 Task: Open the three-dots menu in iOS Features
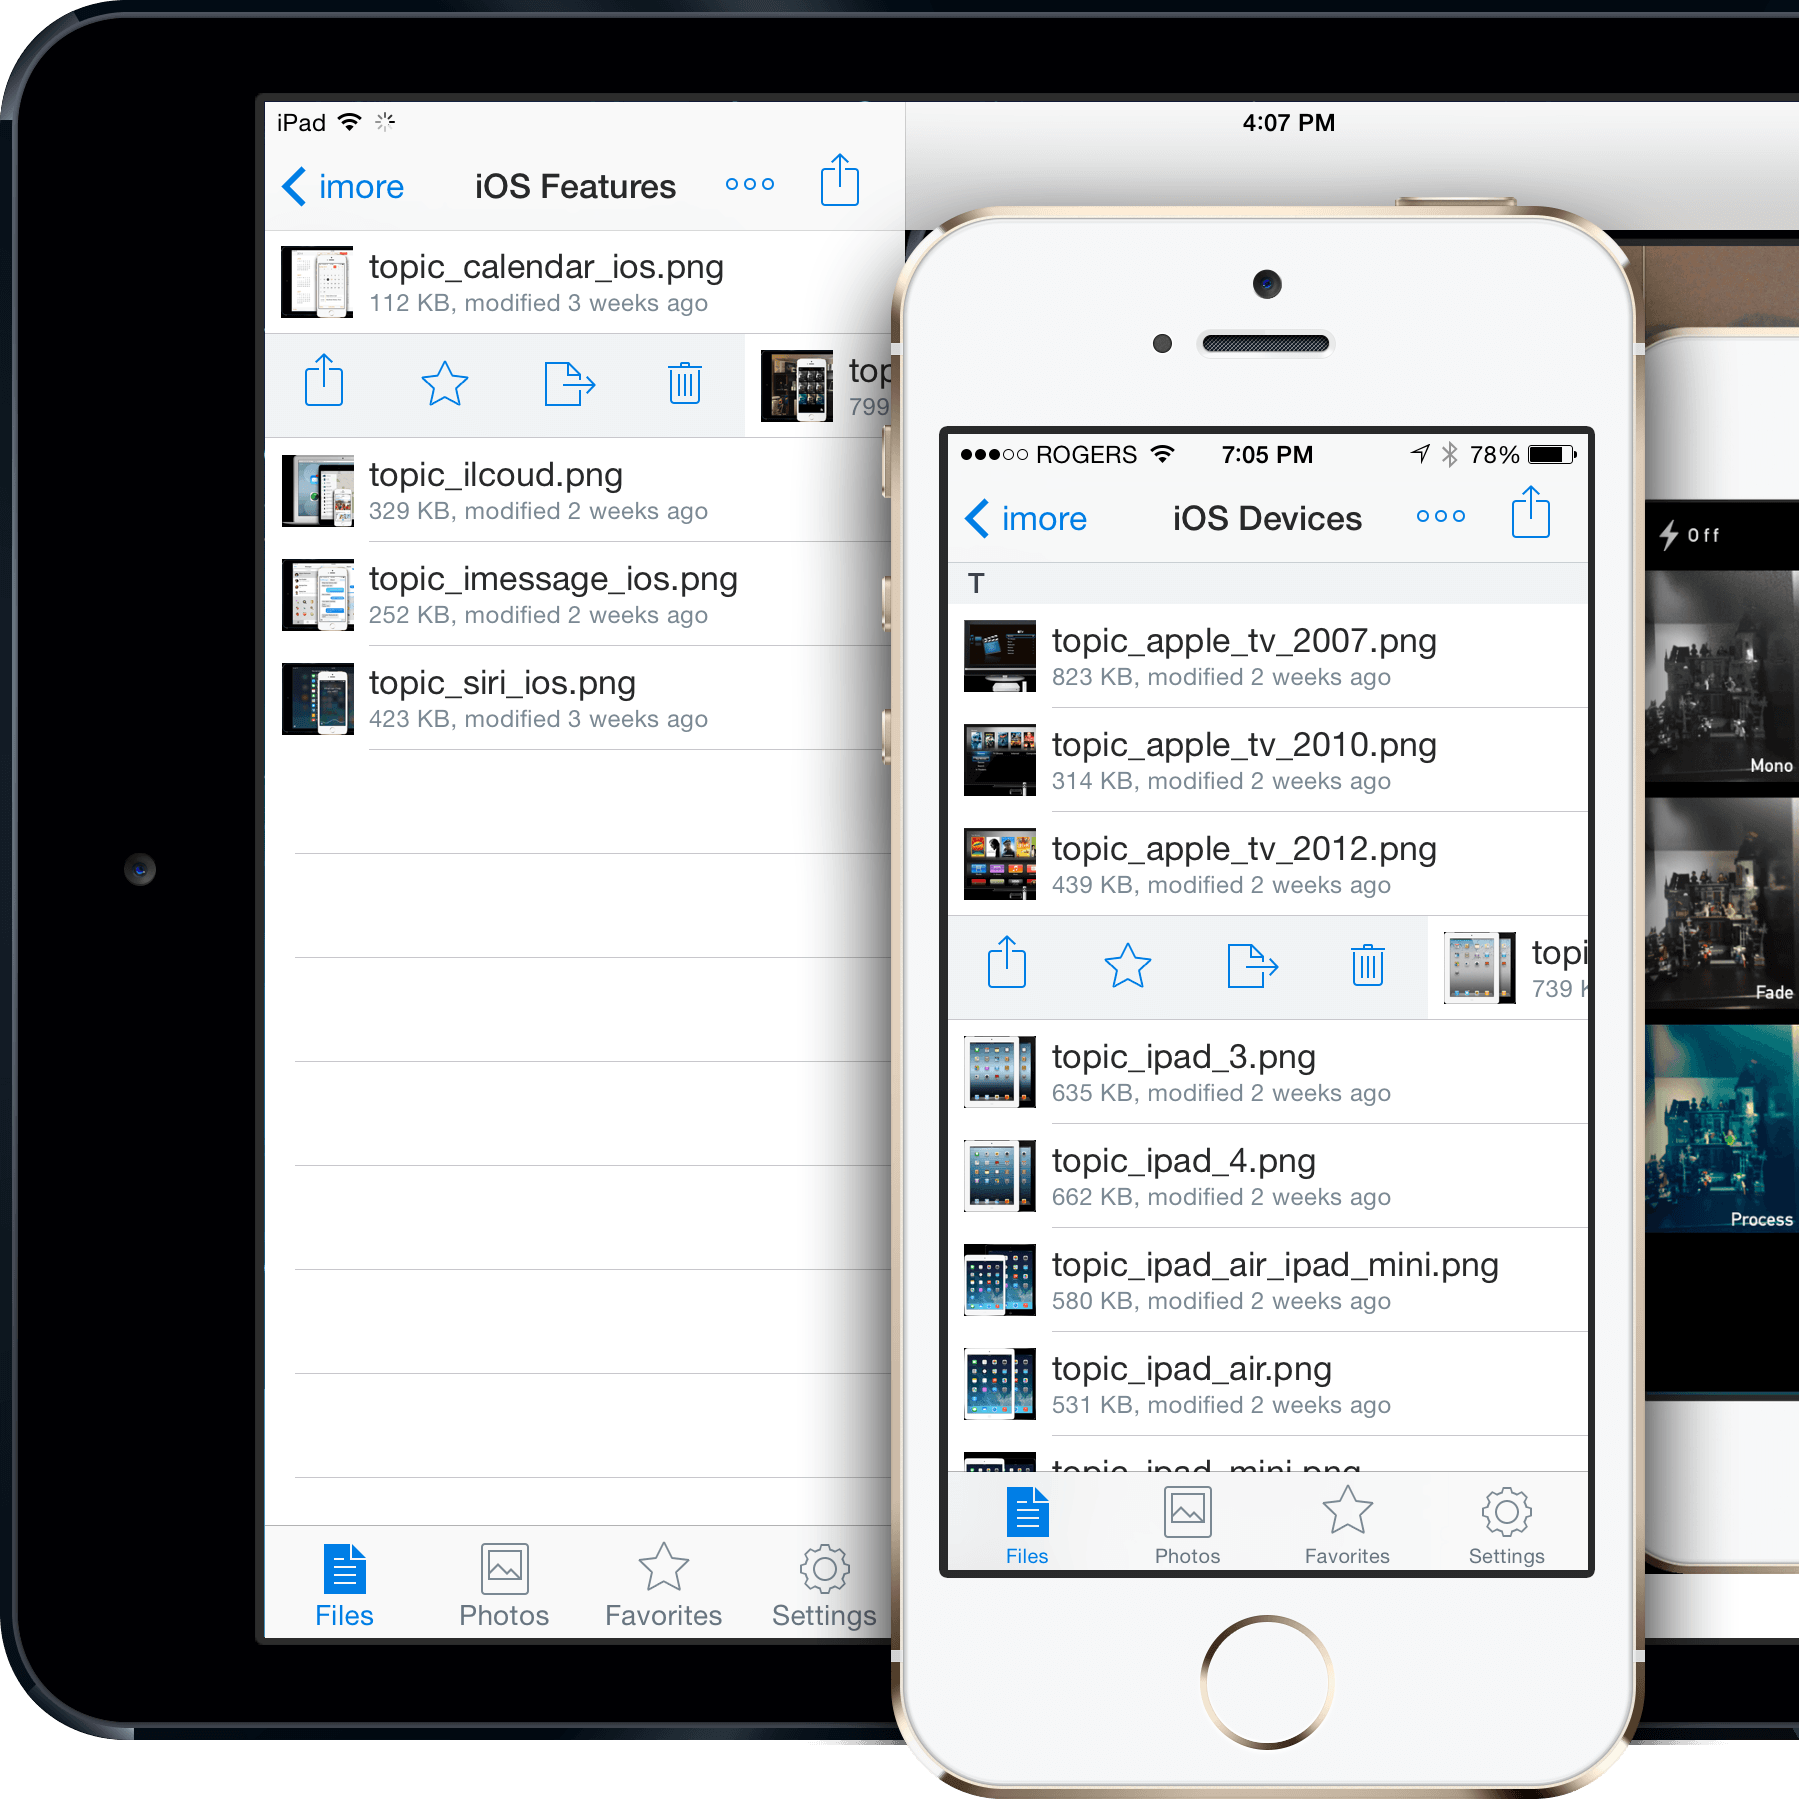pos(750,184)
